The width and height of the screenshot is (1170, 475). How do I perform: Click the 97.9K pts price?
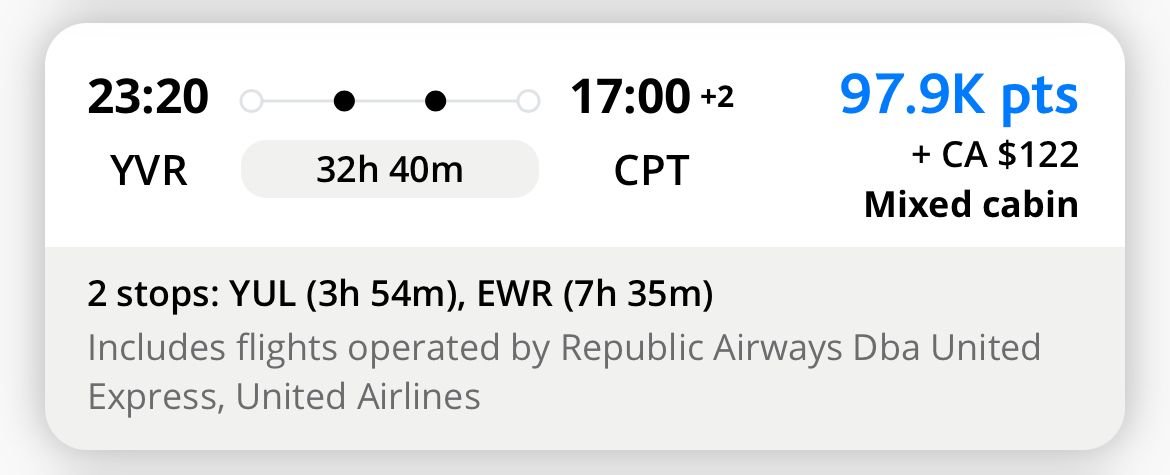(x=959, y=95)
